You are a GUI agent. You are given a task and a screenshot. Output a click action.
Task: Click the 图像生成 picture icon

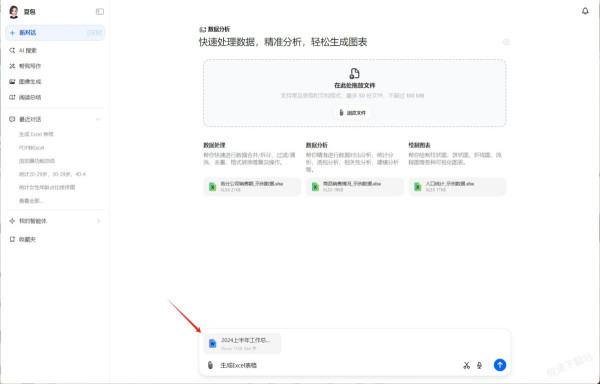pos(12,82)
